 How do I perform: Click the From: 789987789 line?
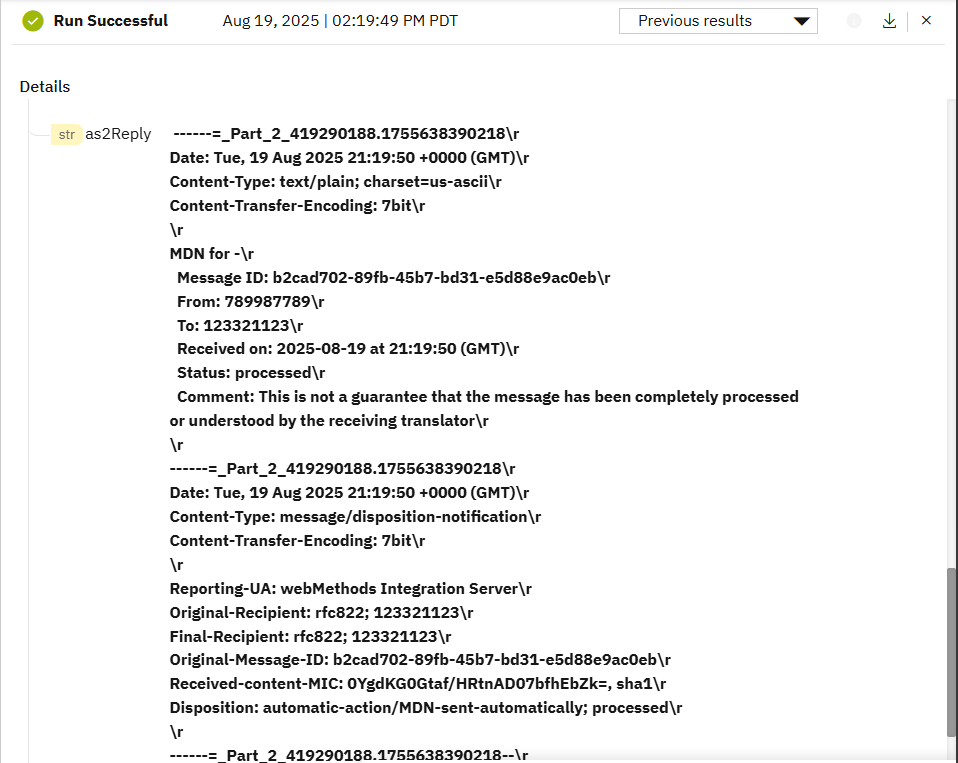click(x=250, y=301)
